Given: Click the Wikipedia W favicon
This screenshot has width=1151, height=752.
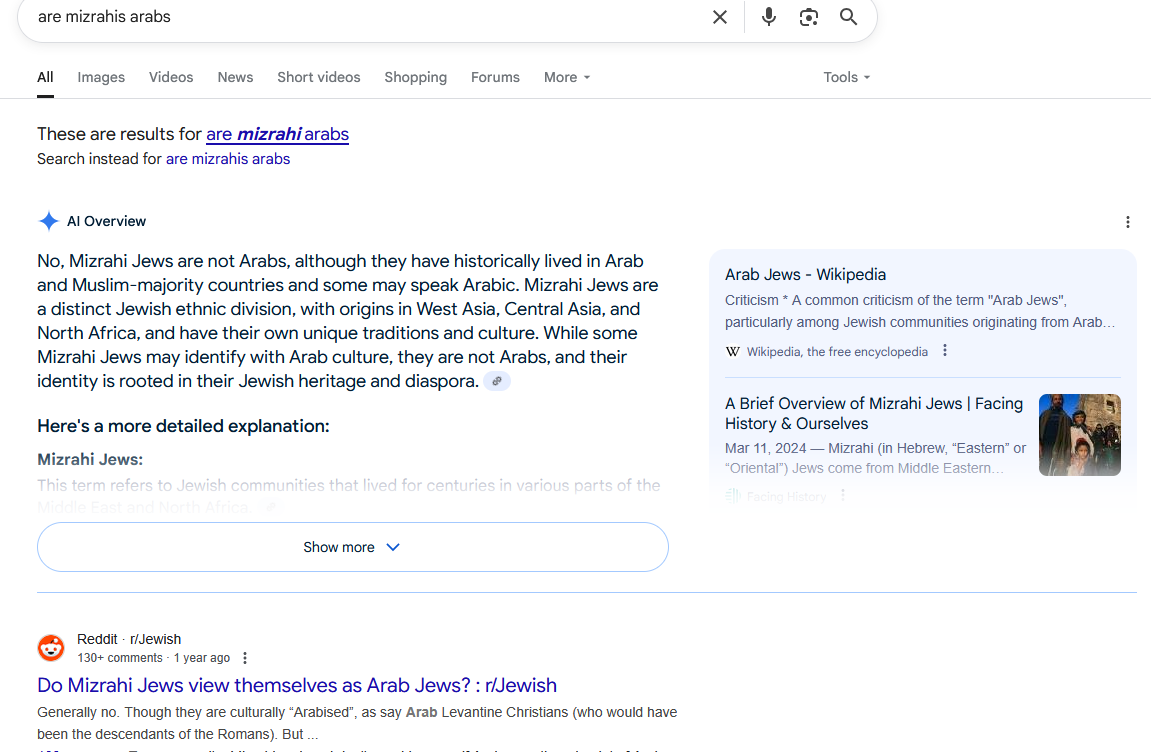Looking at the screenshot, I should pyautogui.click(x=733, y=352).
